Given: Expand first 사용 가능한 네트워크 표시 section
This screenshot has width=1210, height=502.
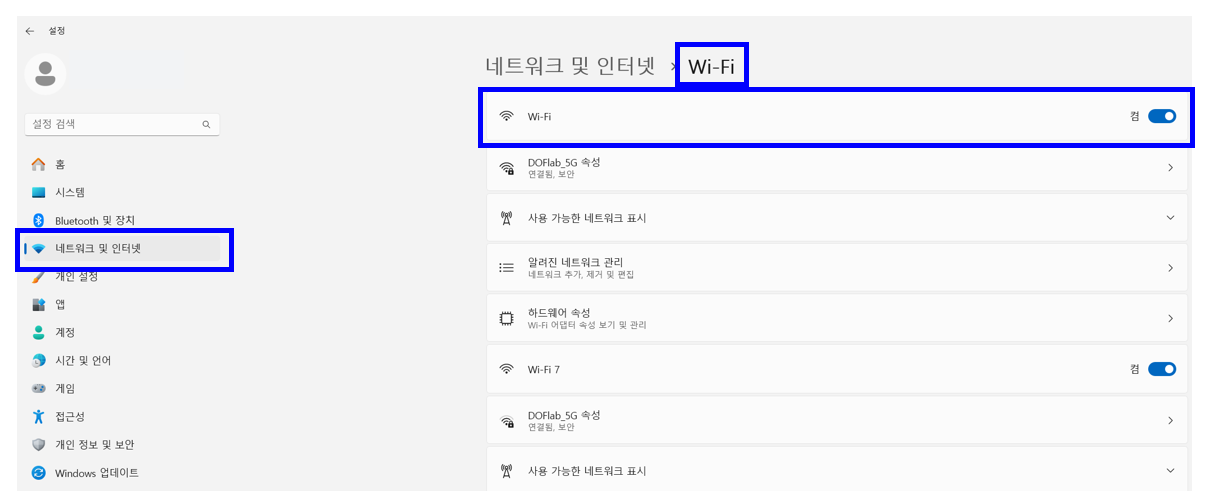Looking at the screenshot, I should coord(1170,218).
